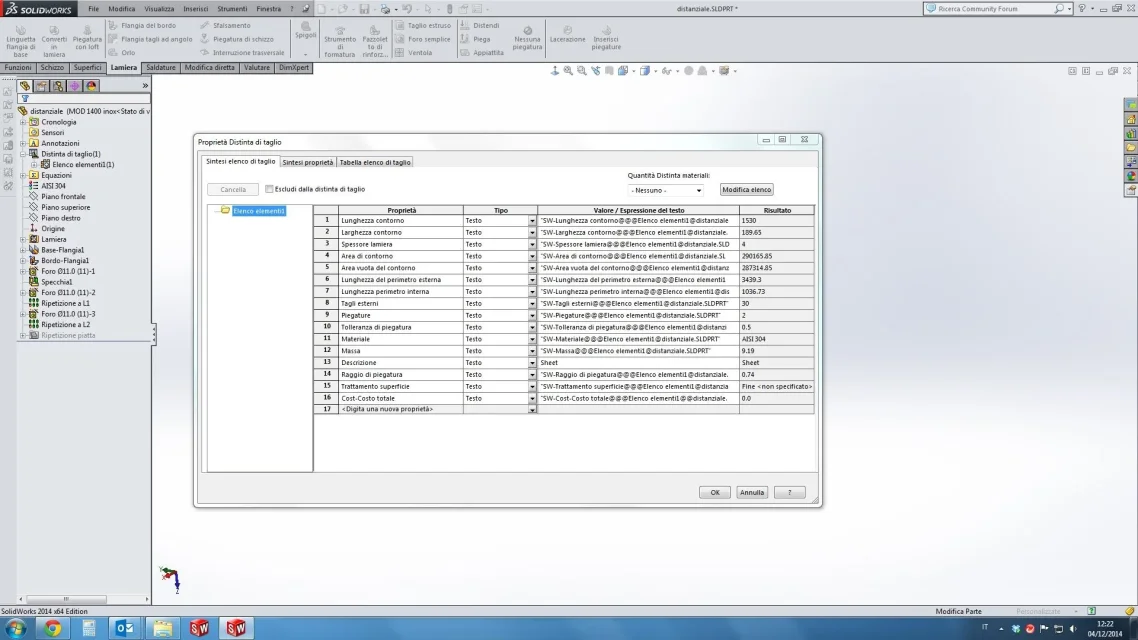Open Tipo dropdown for Materiale row
This screenshot has width=1138, height=640.
pyautogui.click(x=532, y=339)
